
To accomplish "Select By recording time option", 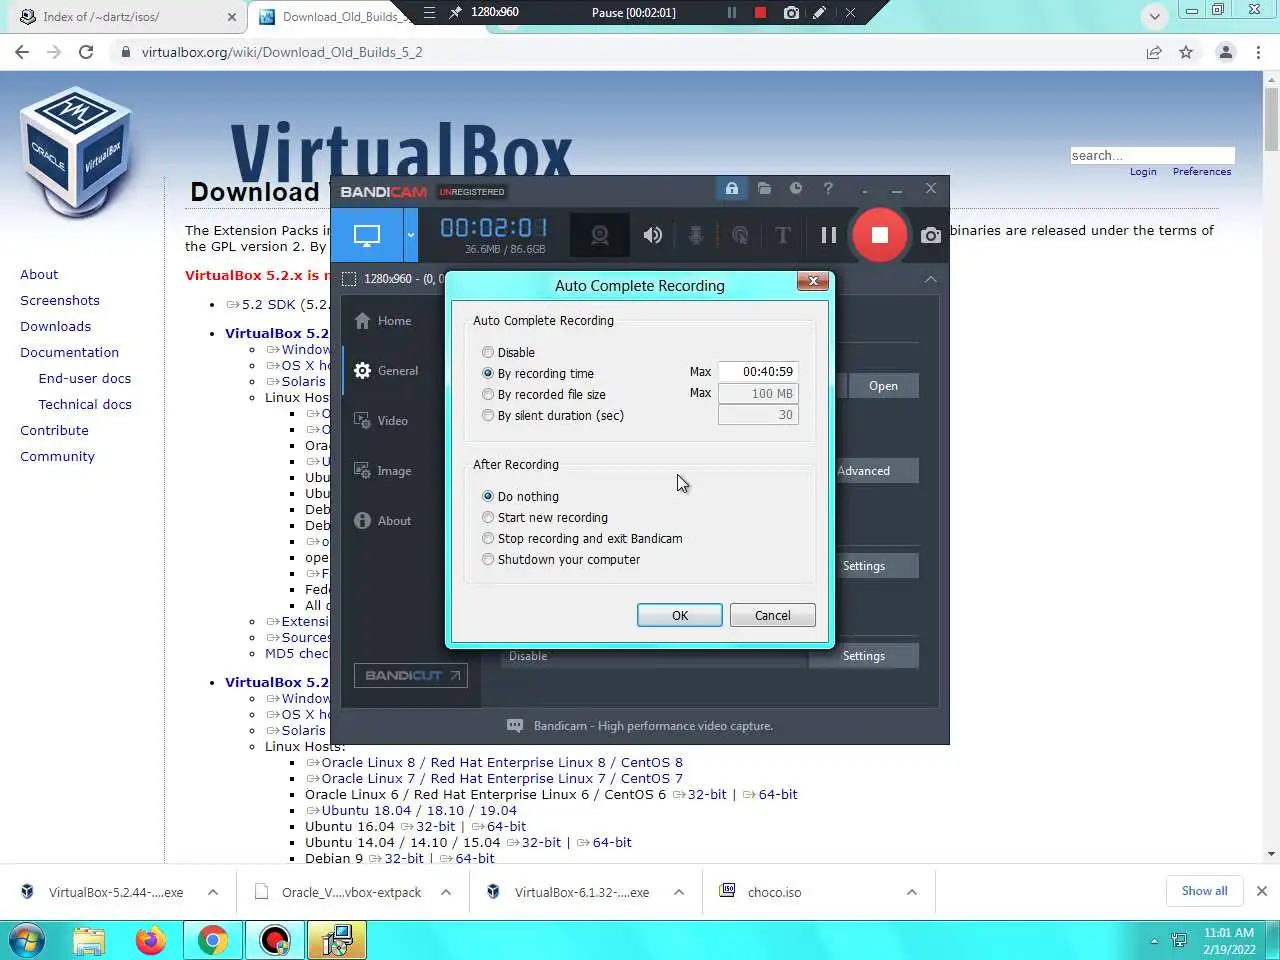I will click(x=538, y=373).
